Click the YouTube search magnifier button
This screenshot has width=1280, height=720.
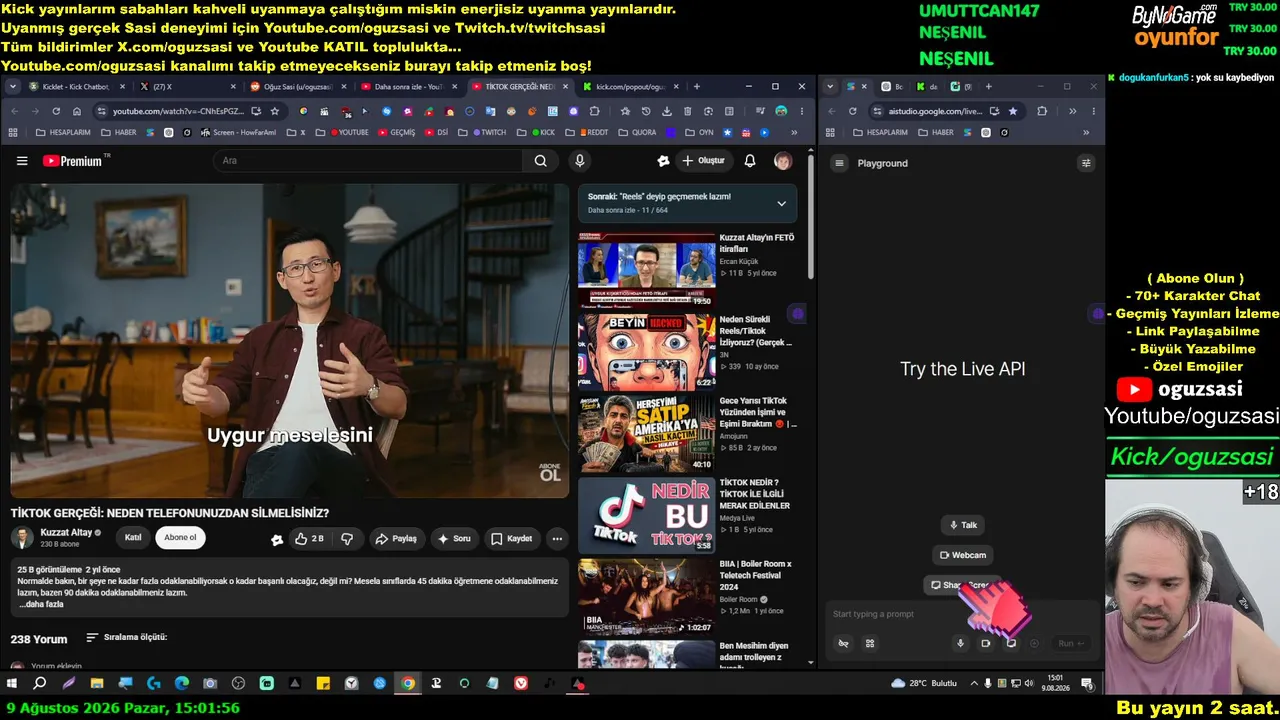pos(540,161)
